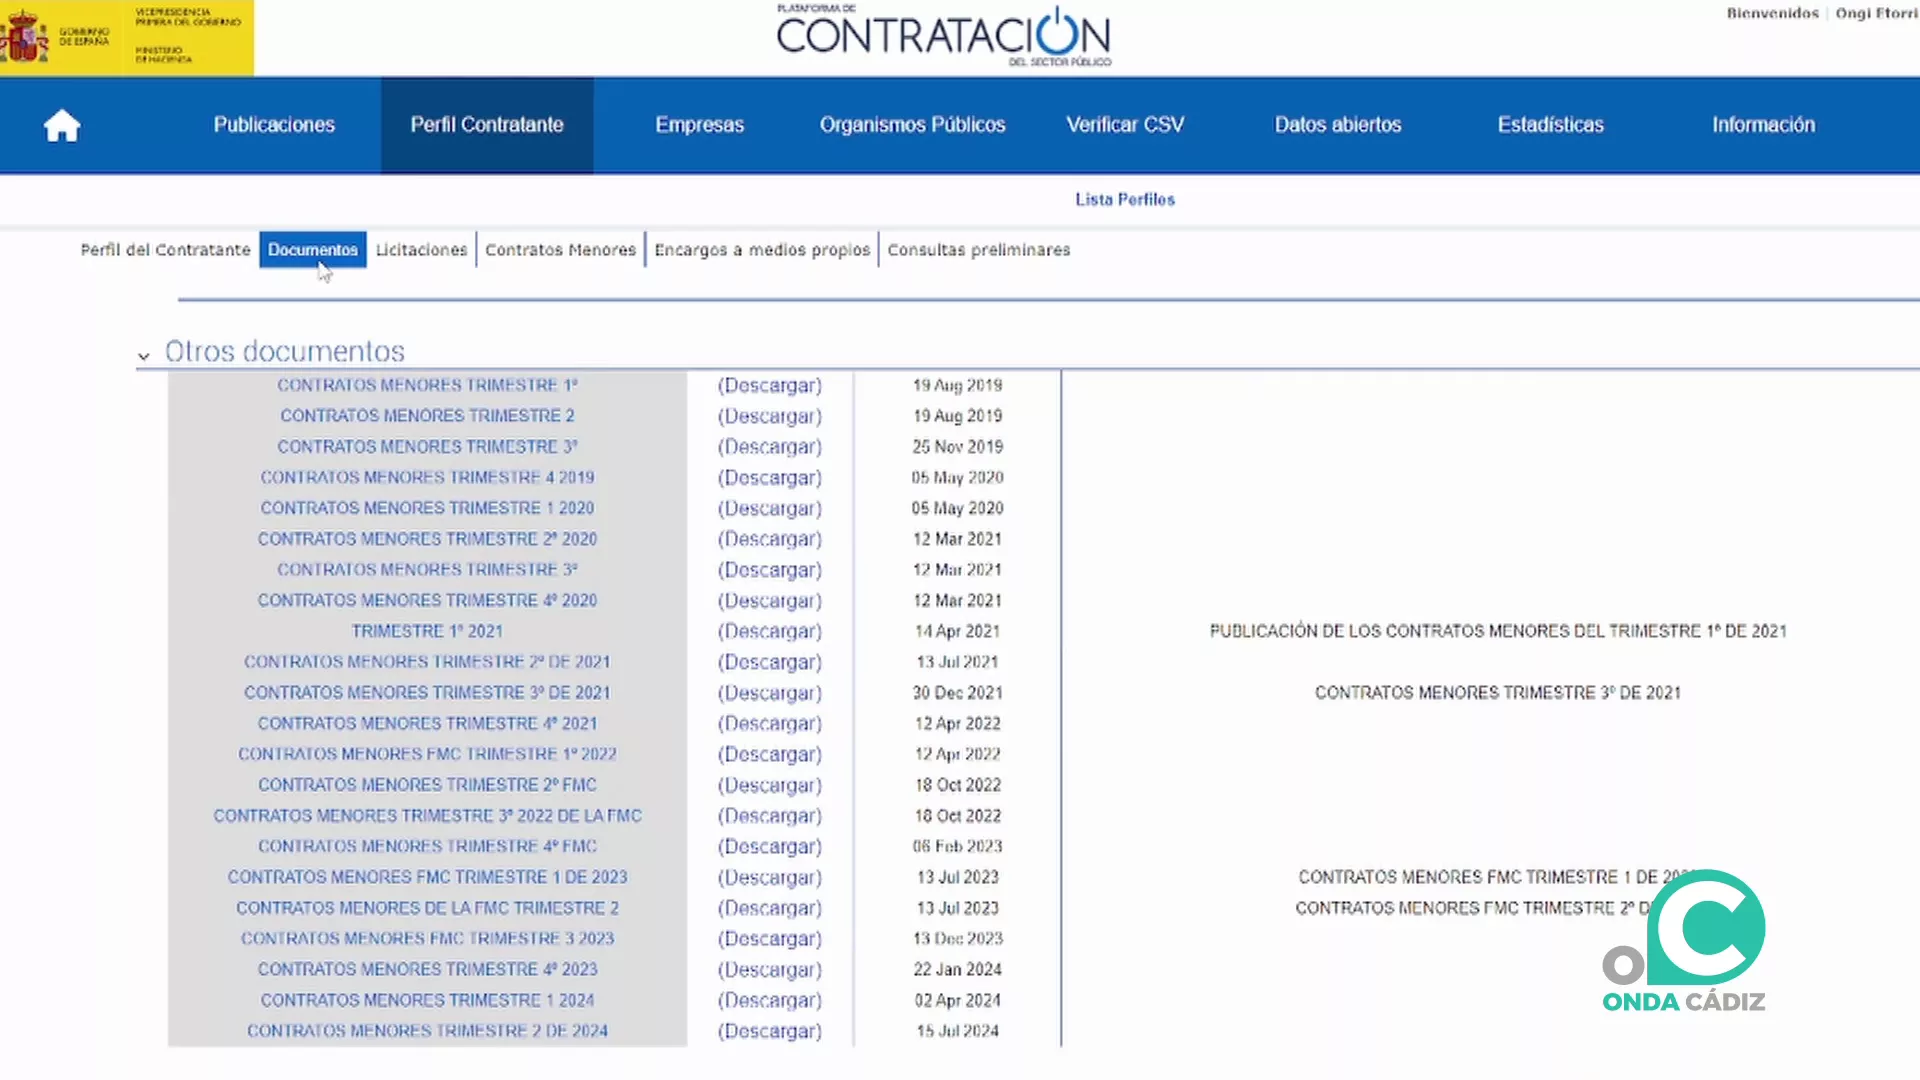Collapse the Otros documentos section
This screenshot has width=1920, height=1080.
click(x=143, y=355)
